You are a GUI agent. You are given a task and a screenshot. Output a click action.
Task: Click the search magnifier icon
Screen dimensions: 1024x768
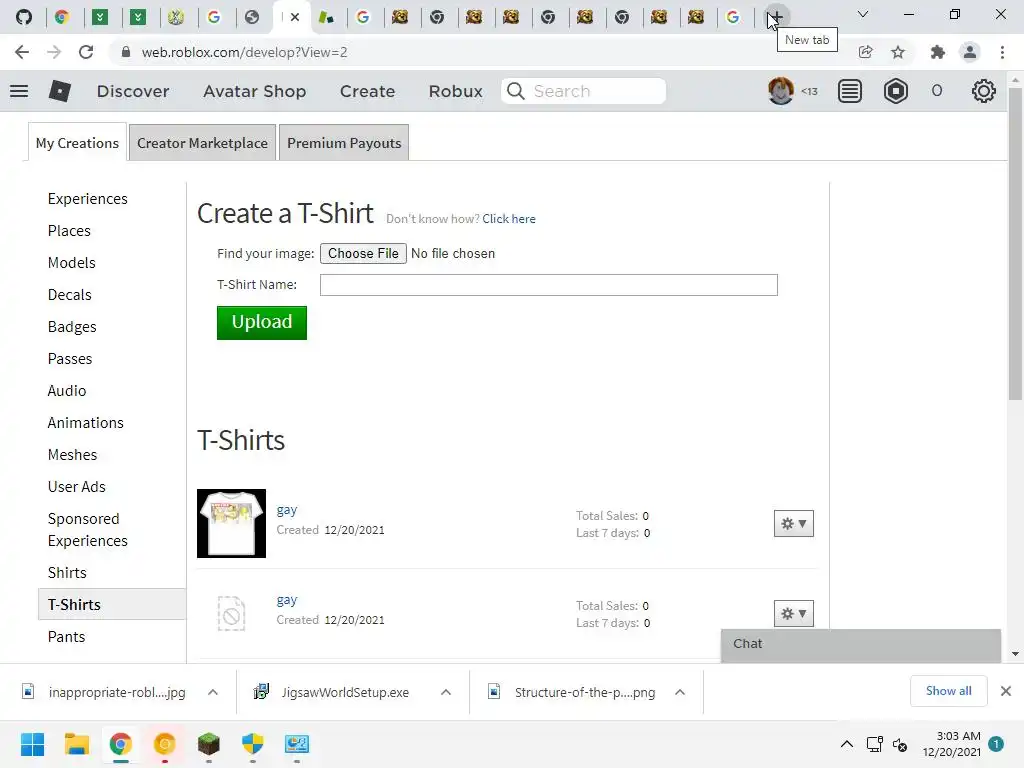click(516, 91)
